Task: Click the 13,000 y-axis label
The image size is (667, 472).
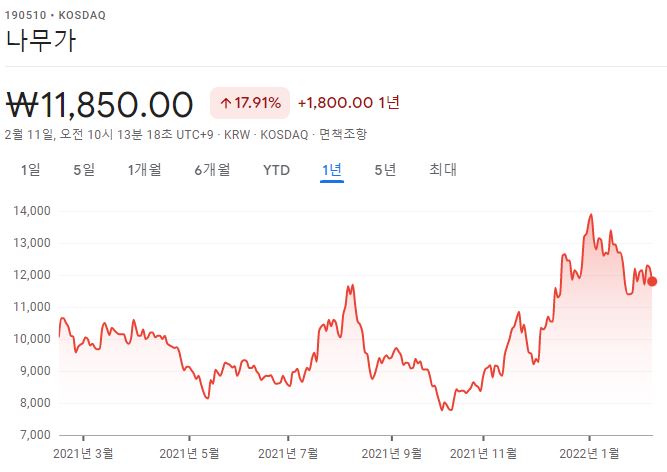Action: click(x=32, y=243)
